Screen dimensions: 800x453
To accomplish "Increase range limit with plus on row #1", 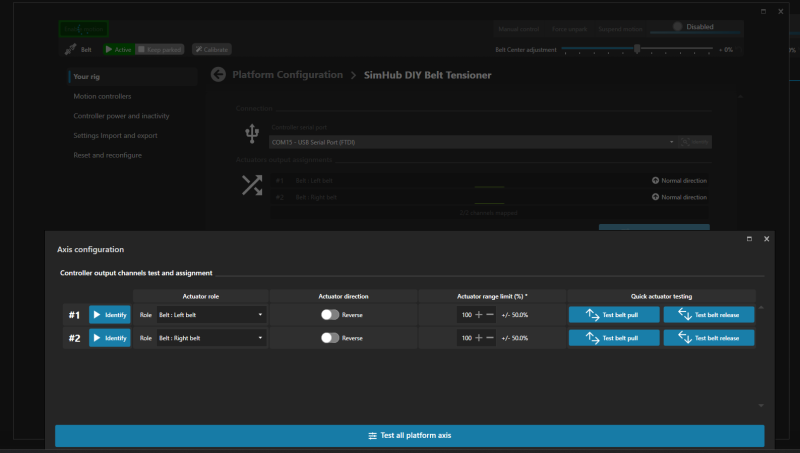I will tap(479, 315).
